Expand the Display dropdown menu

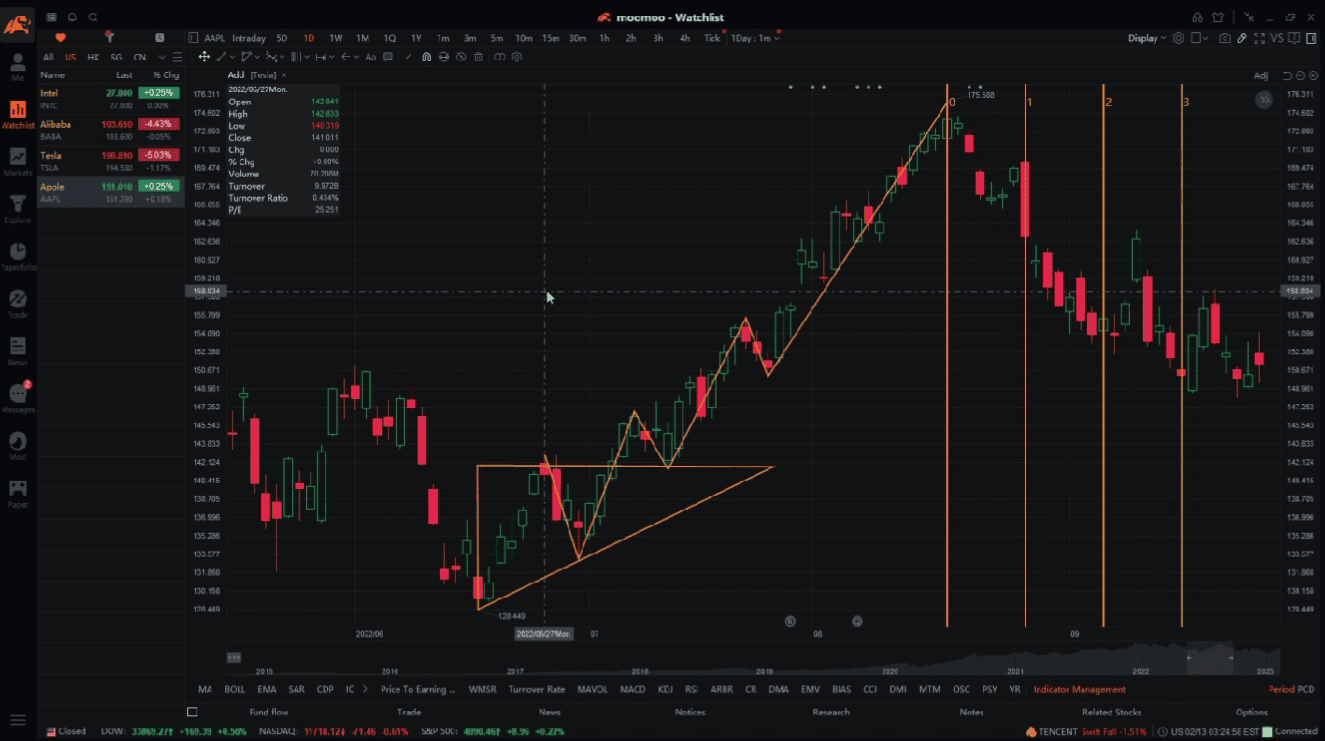[x=1147, y=38]
